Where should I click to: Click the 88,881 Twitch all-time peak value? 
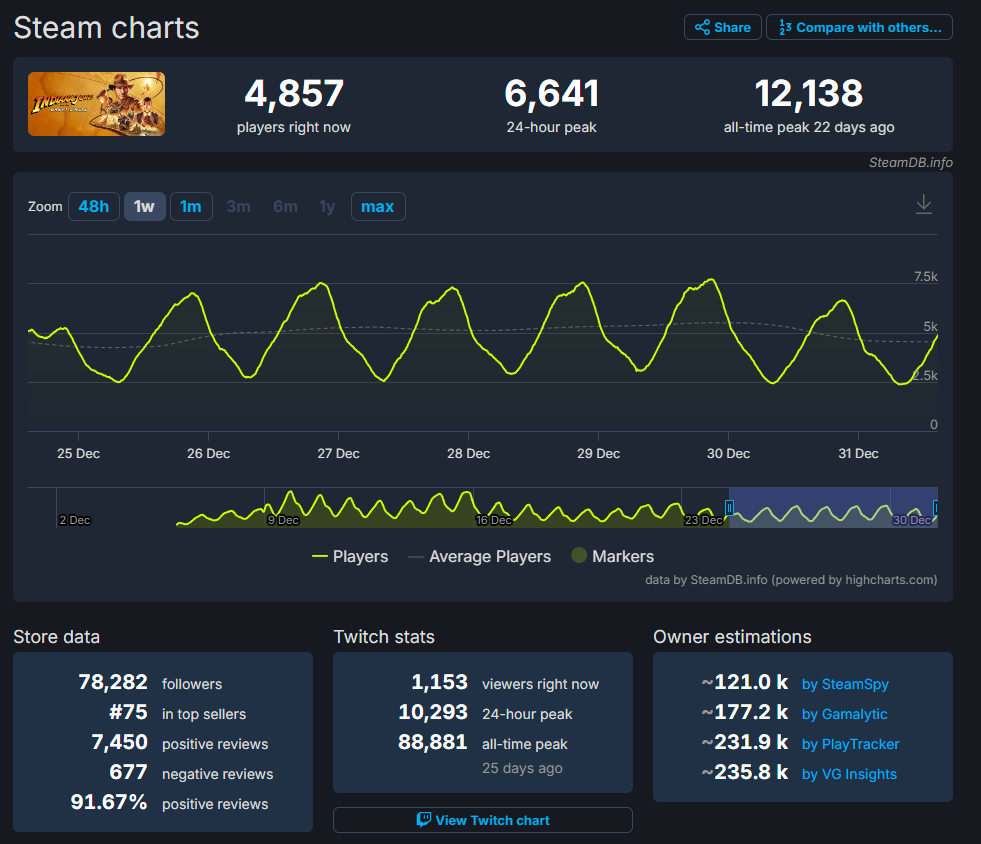coord(433,742)
